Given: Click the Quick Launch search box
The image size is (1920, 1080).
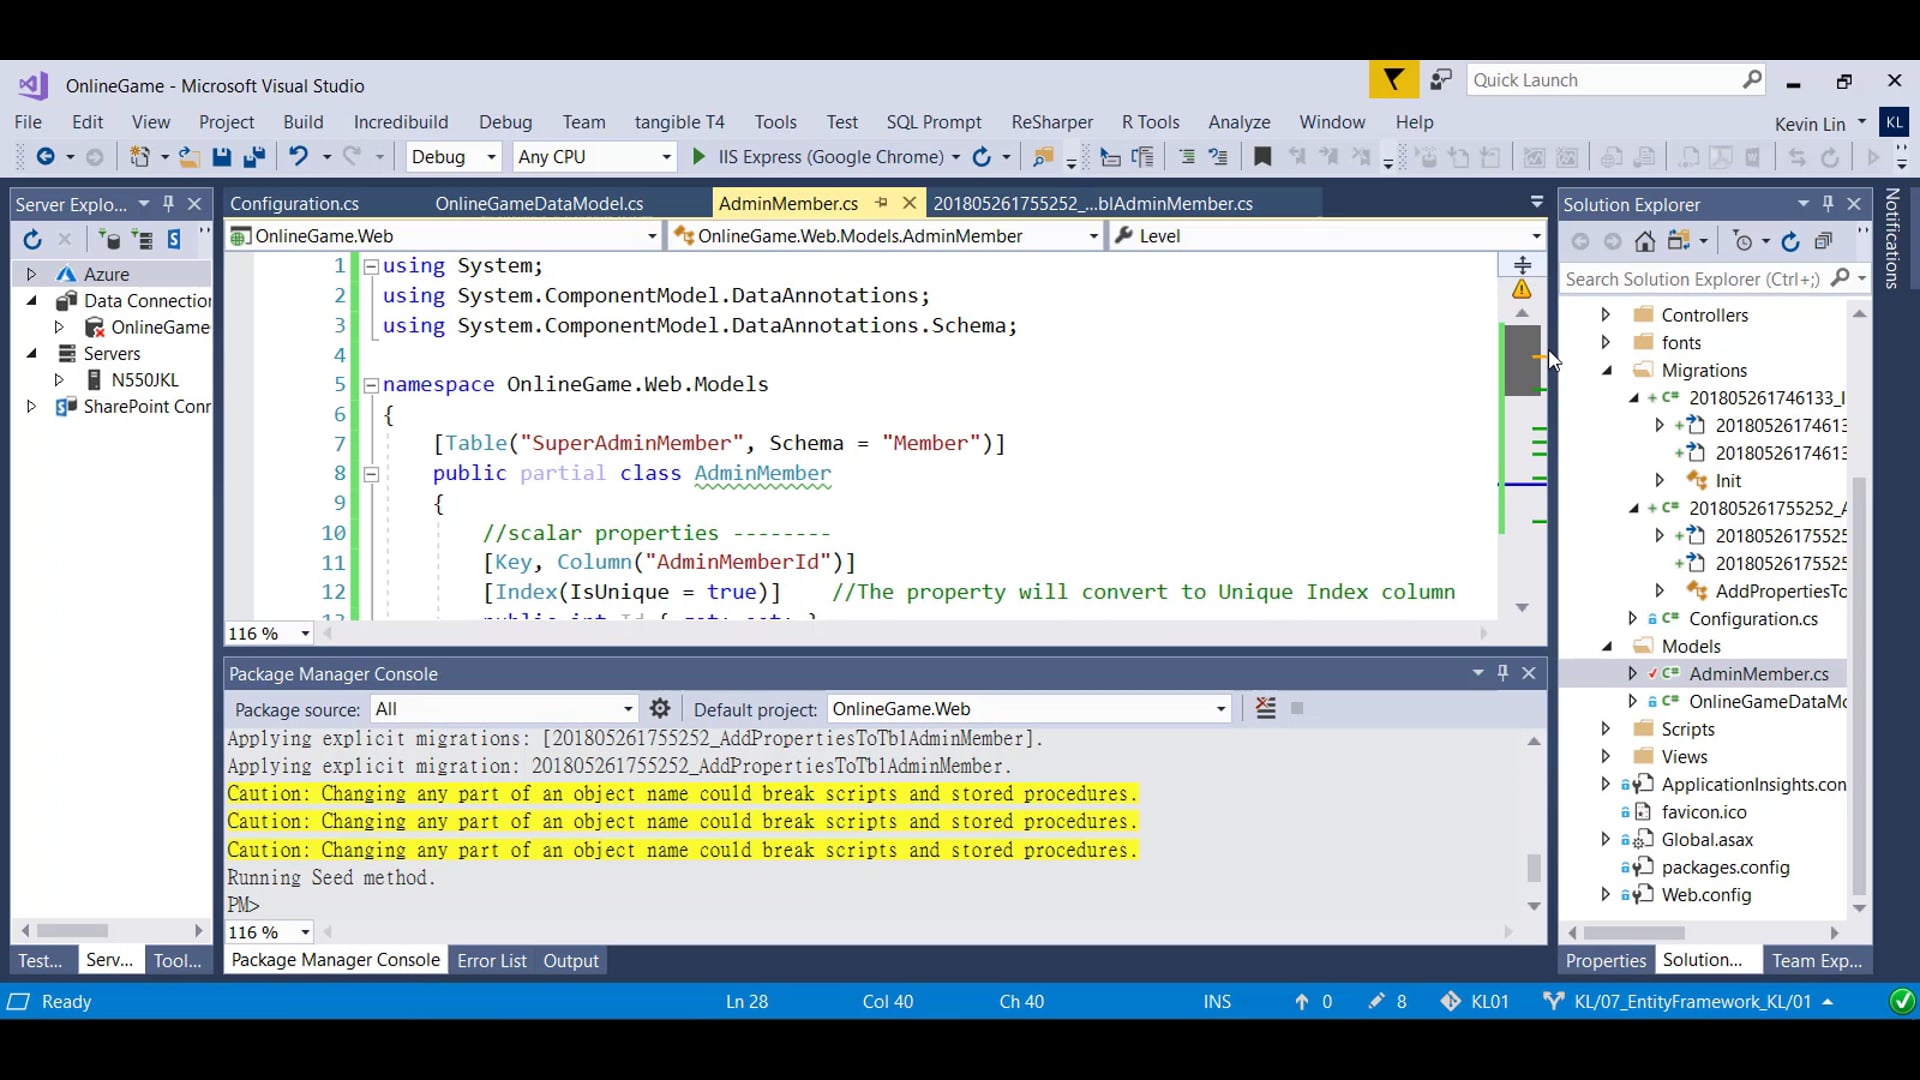Looking at the screenshot, I should pyautogui.click(x=1603, y=80).
